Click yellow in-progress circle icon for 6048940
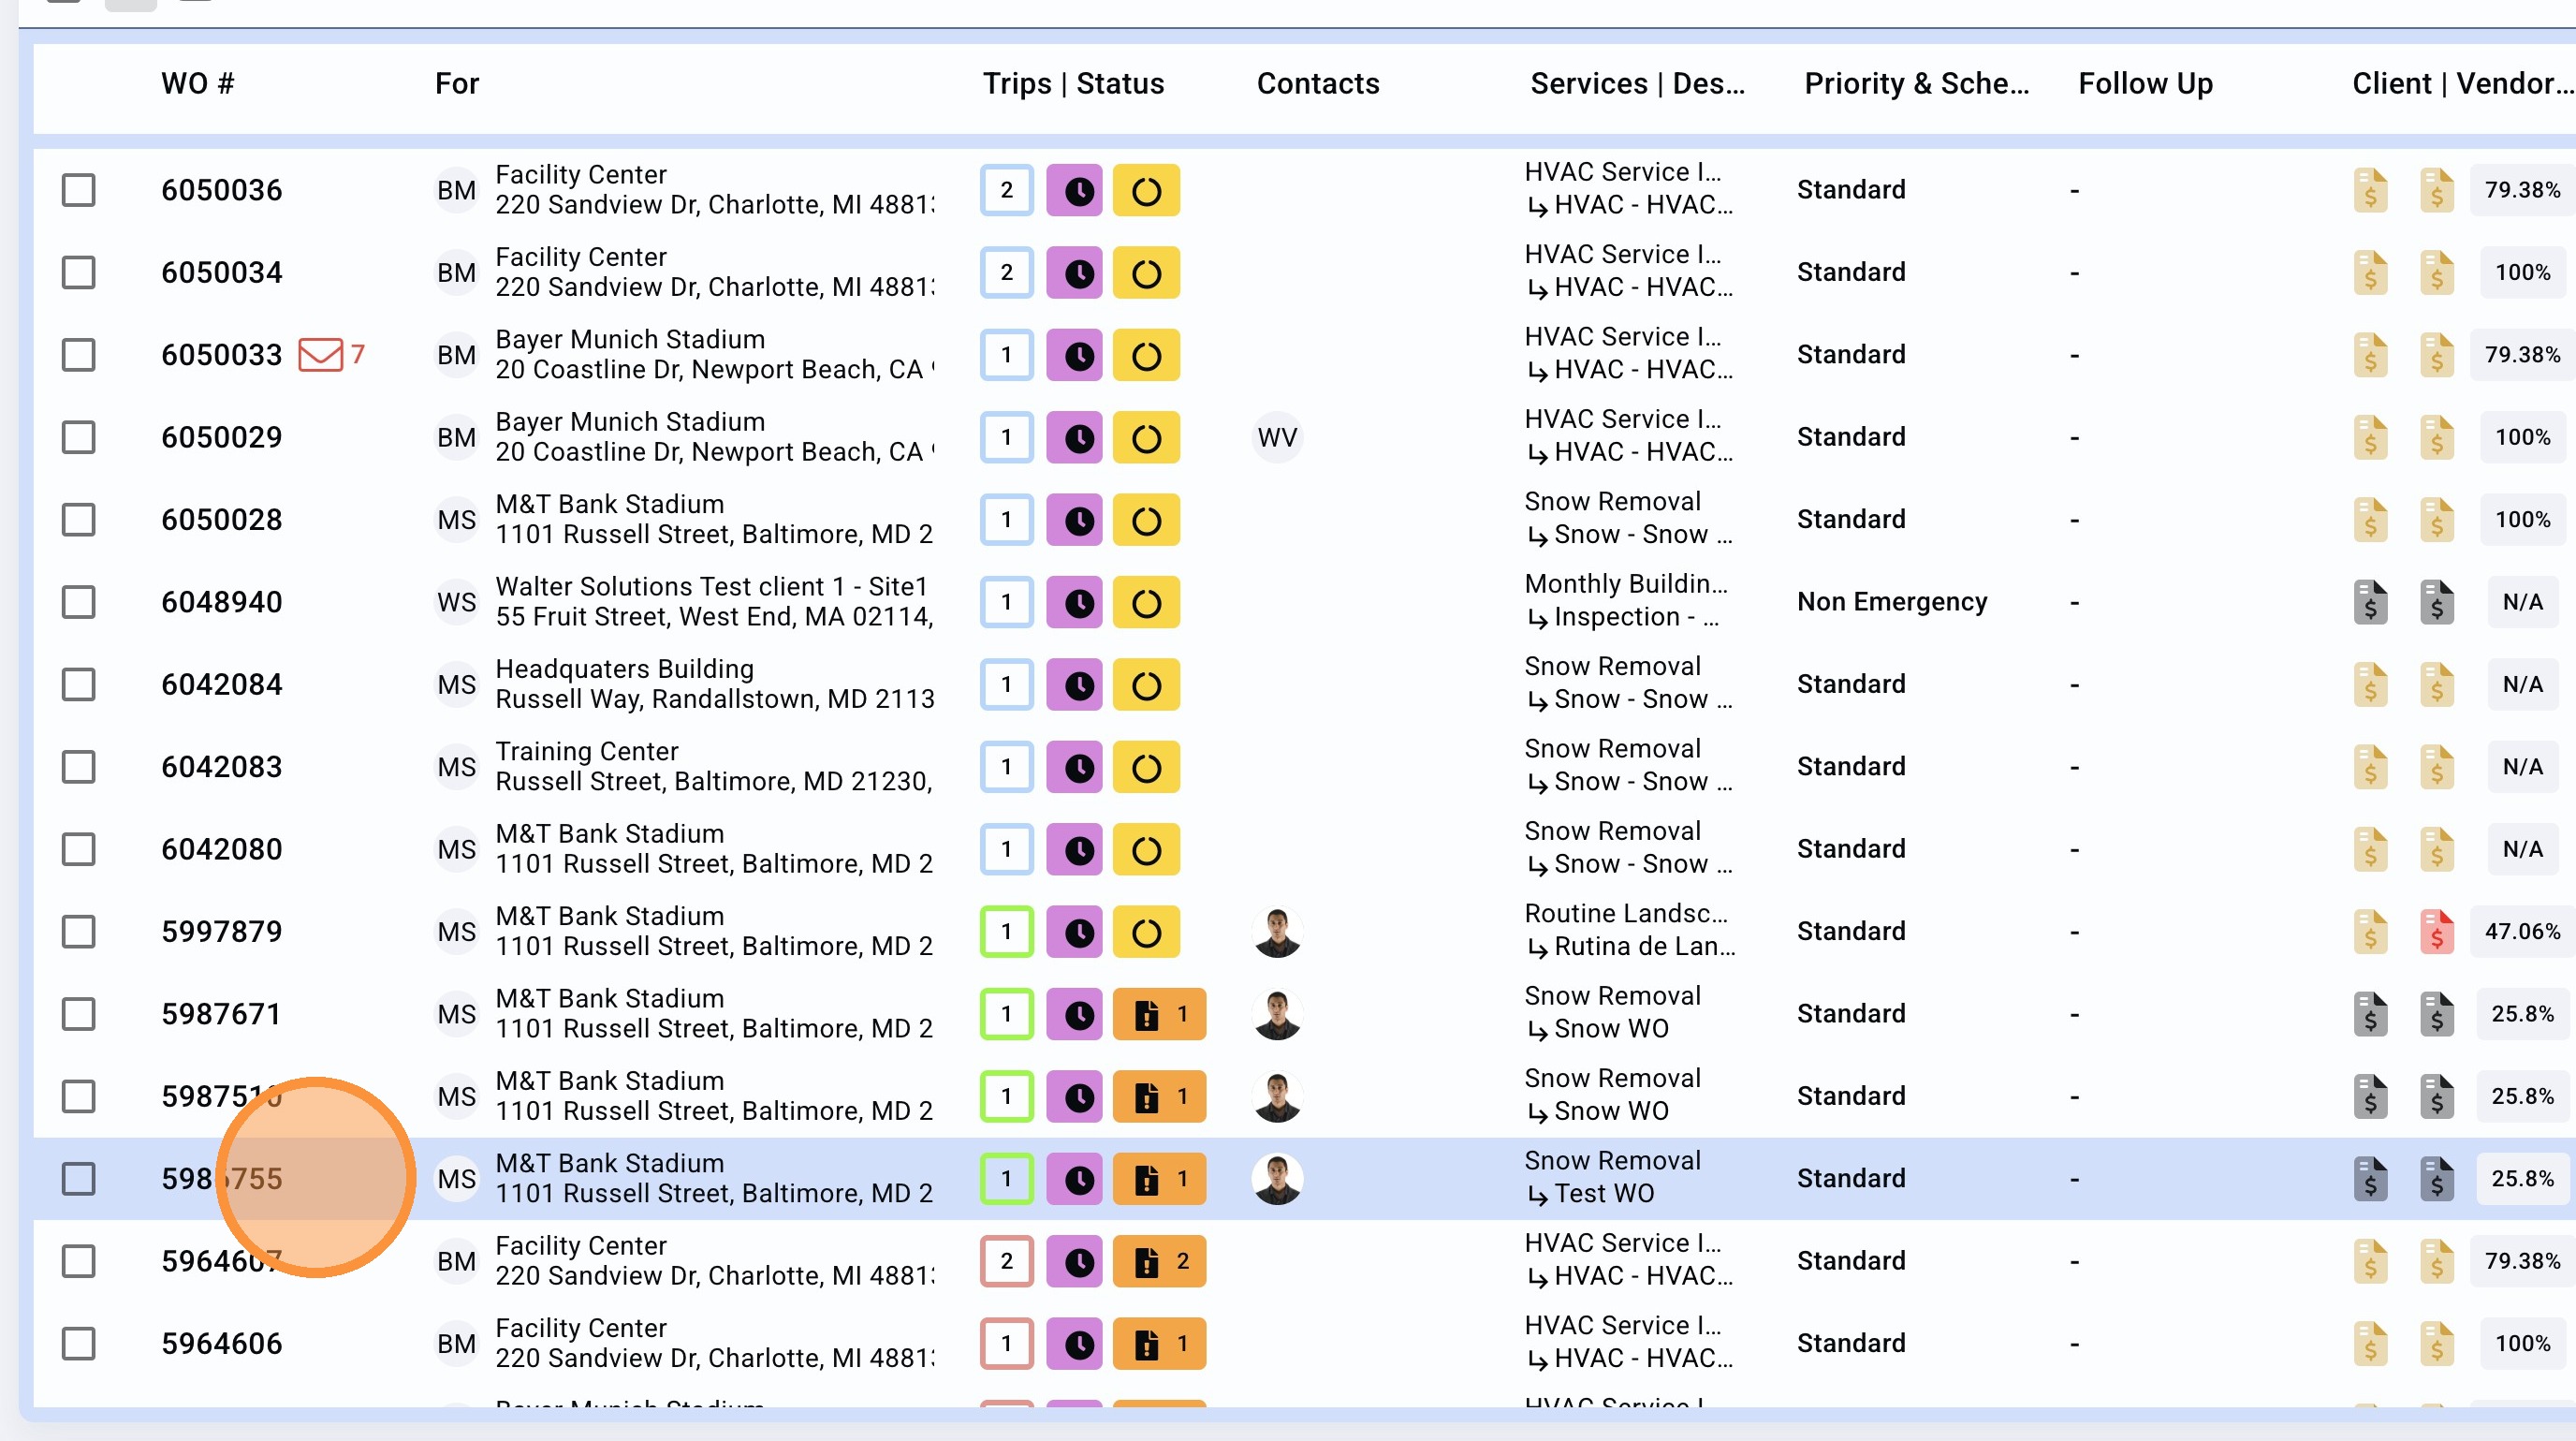 1146,603
